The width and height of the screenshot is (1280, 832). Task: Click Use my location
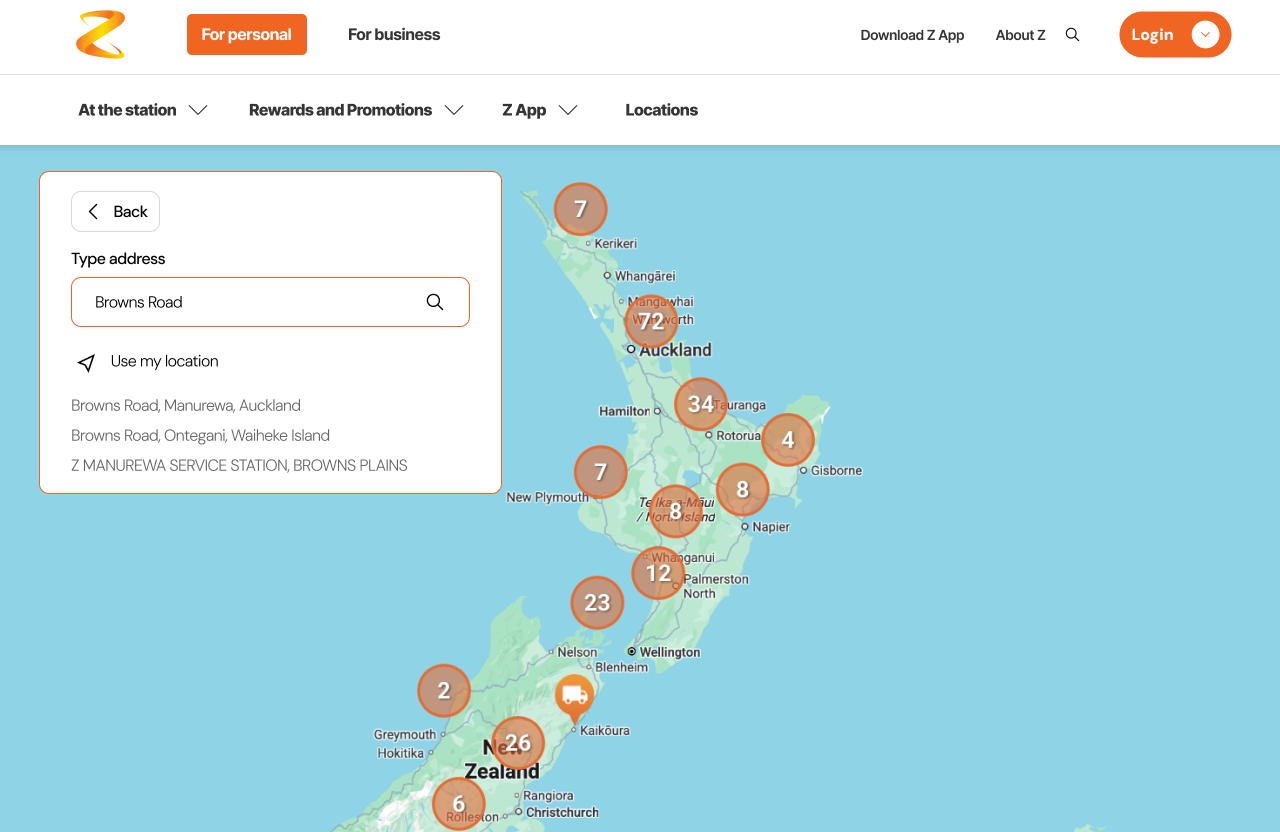165,361
